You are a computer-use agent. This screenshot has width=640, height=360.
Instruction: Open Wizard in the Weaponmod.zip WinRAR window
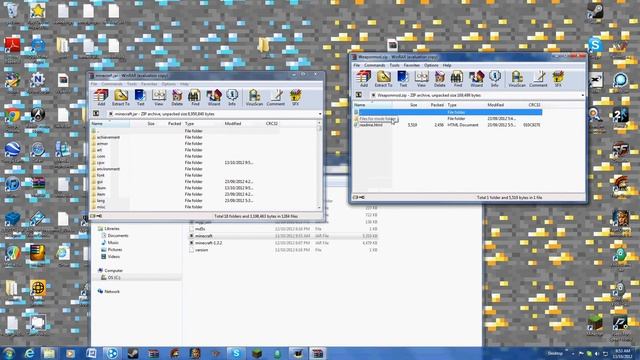[476, 79]
